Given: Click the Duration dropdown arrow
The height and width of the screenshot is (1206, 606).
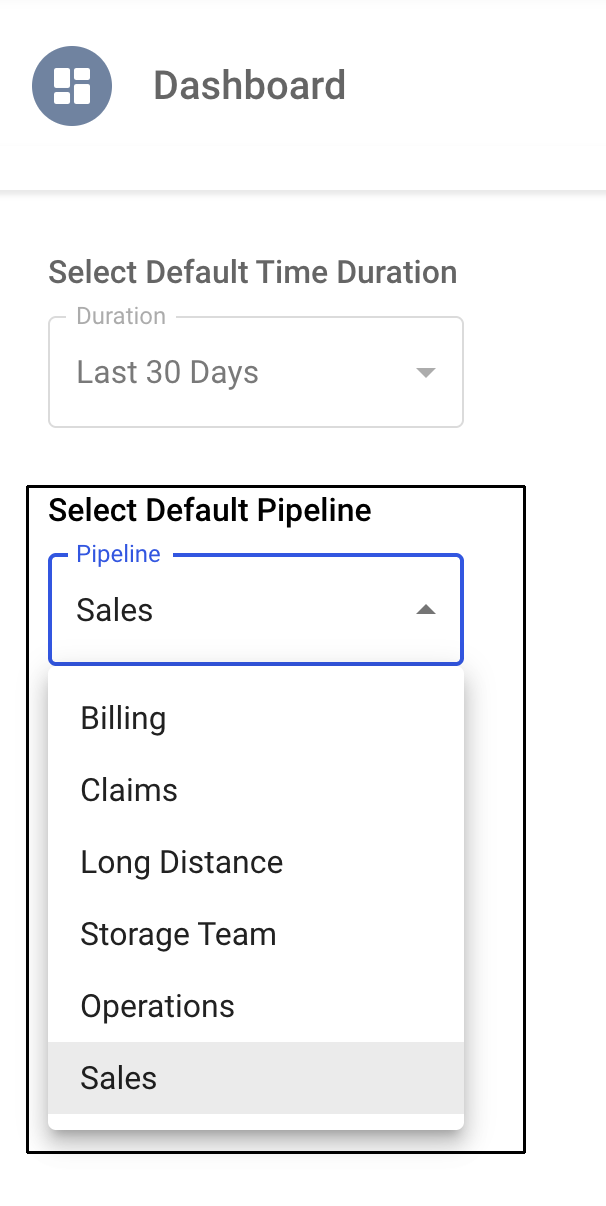Looking at the screenshot, I should pyautogui.click(x=426, y=373).
